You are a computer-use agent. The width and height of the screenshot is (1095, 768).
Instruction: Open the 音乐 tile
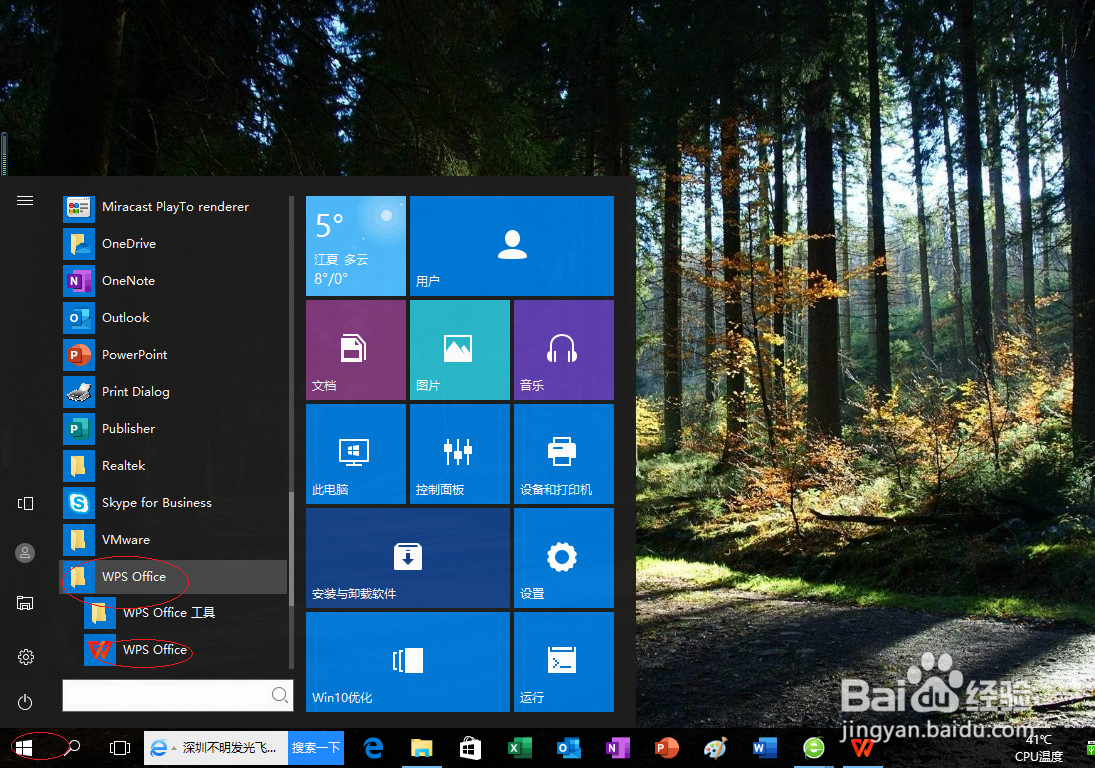[564, 350]
